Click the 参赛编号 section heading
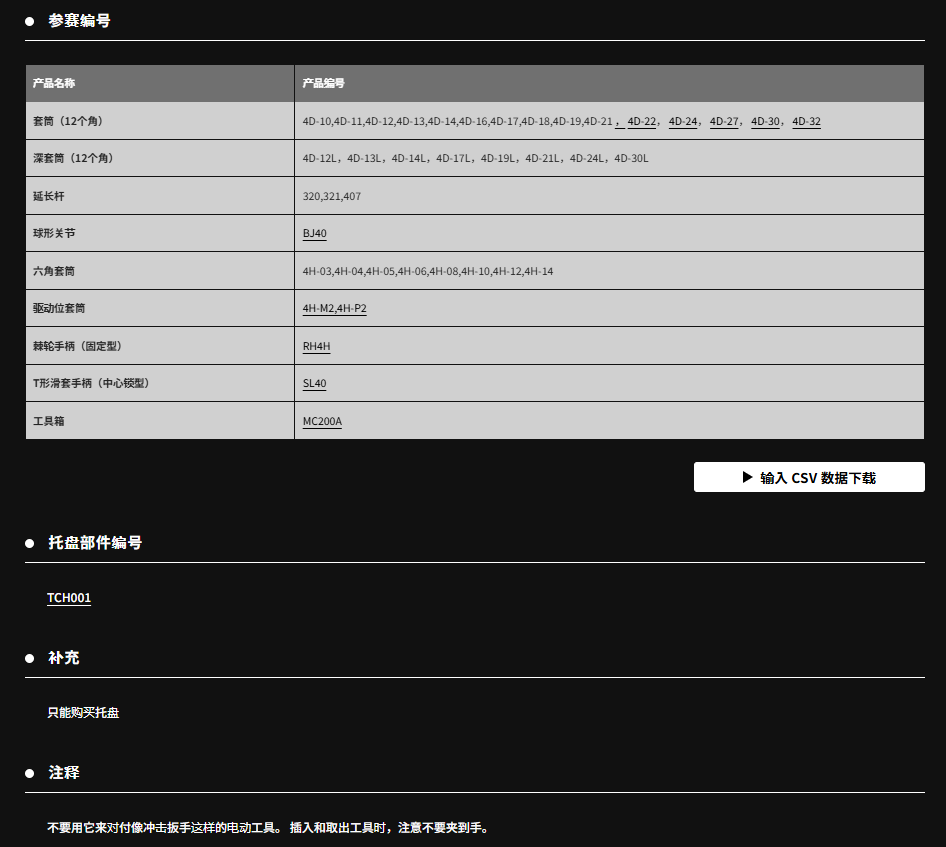 click(79, 20)
